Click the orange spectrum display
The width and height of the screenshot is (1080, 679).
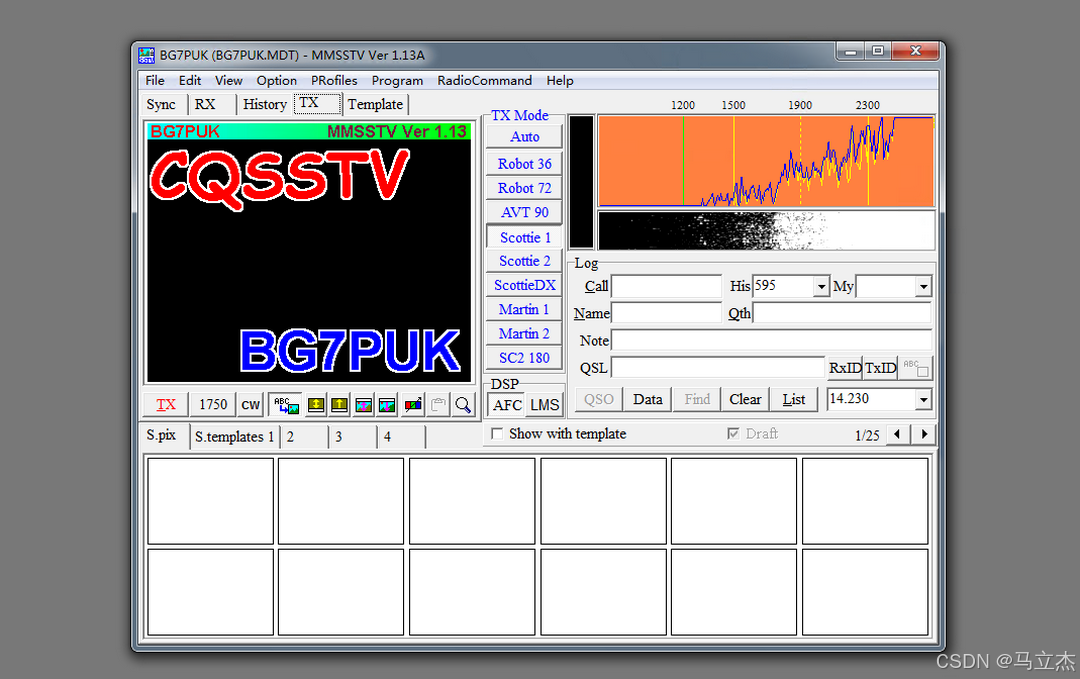tap(766, 161)
